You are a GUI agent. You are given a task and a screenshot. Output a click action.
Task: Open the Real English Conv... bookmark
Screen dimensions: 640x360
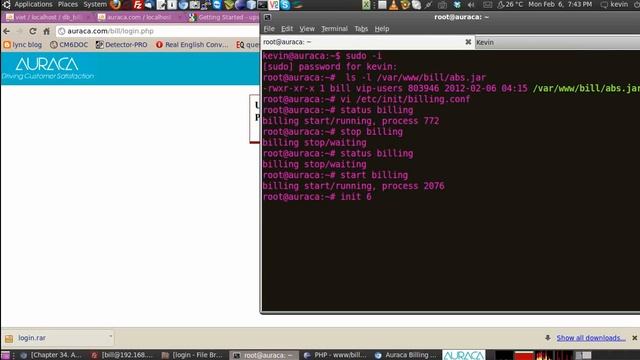click(x=192, y=45)
